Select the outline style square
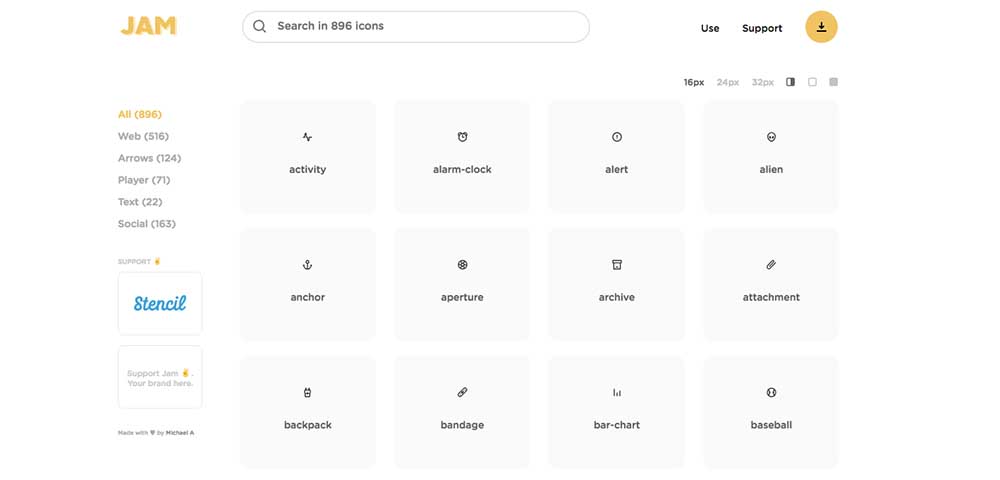The image size is (1000, 480). tap(812, 82)
